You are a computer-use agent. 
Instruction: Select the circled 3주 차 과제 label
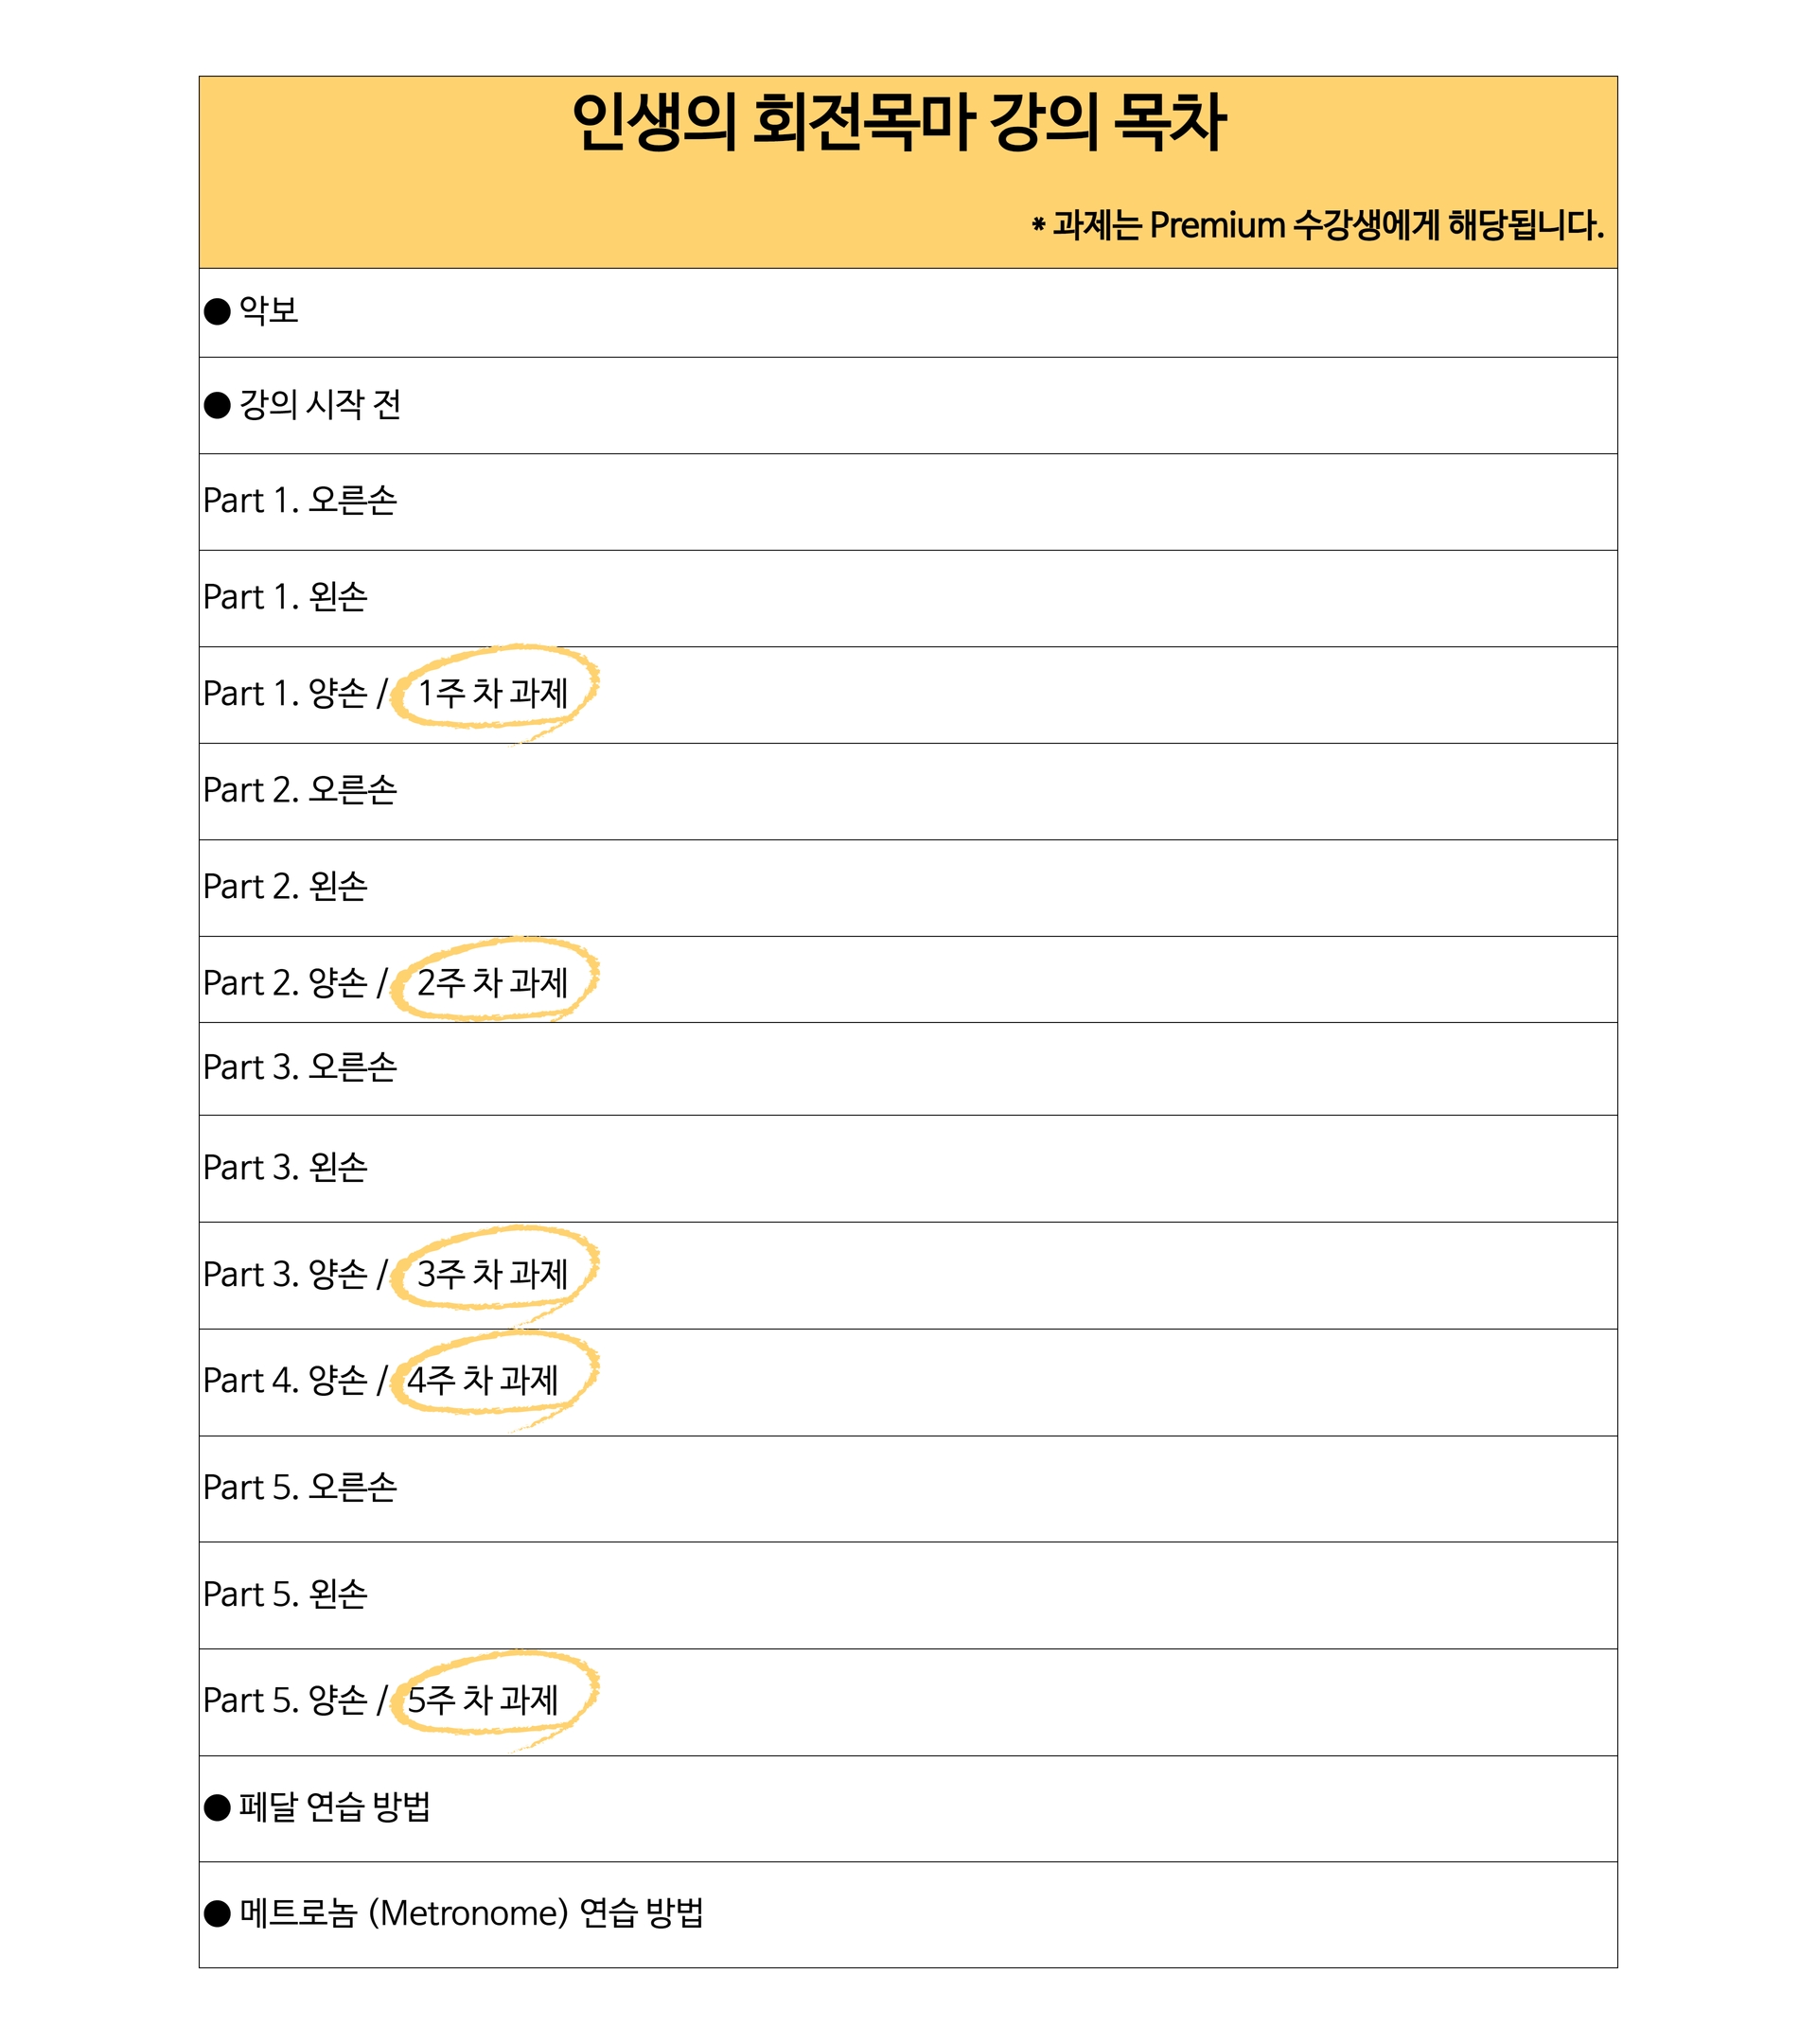492,1273
